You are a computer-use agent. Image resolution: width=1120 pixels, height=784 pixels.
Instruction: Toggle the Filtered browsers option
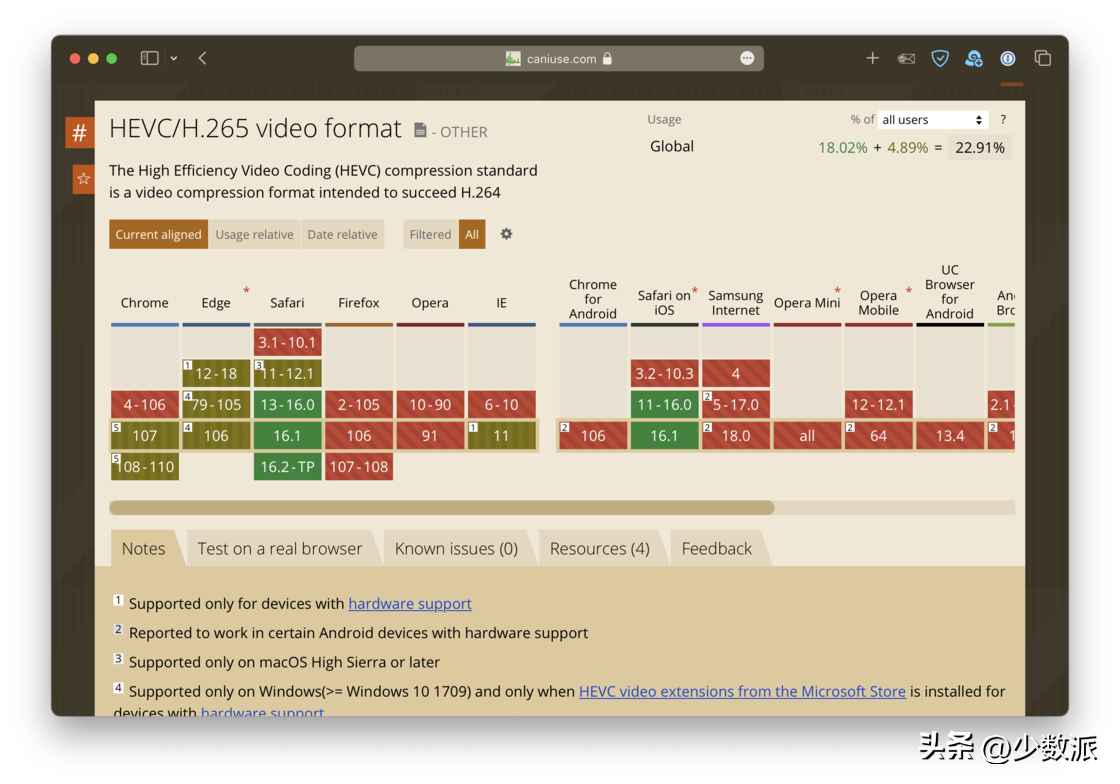[x=430, y=235]
